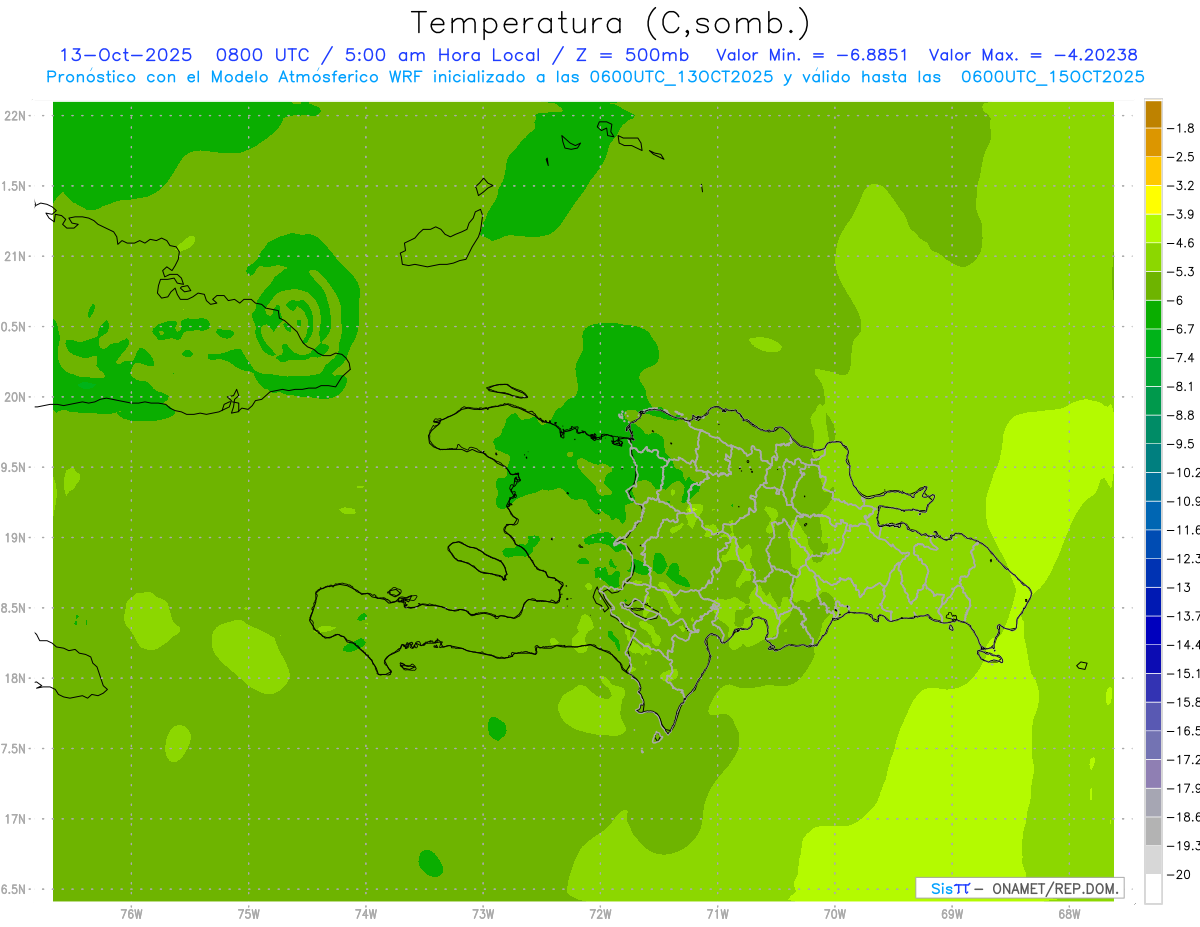The height and width of the screenshot is (927, 1200).
Task: Click the 68W longitude axis label
Action: click(x=1068, y=914)
